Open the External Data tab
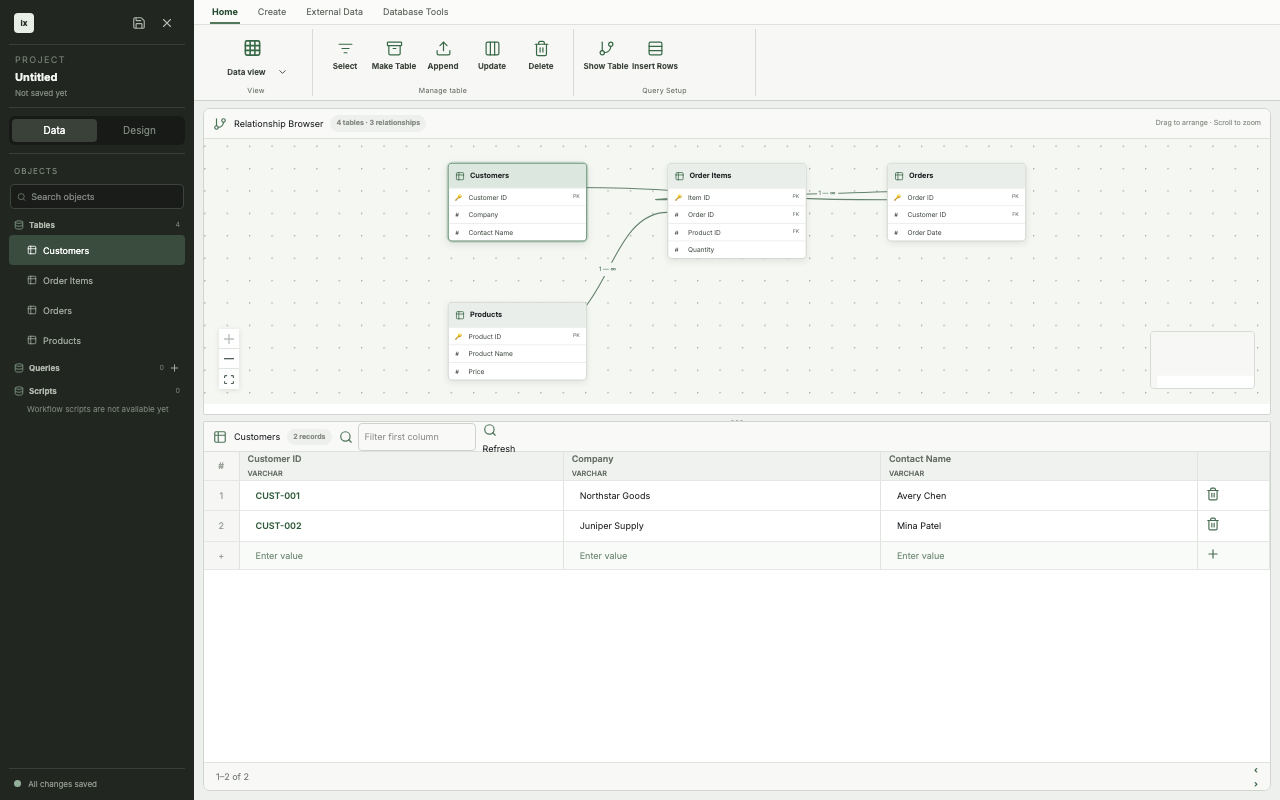The width and height of the screenshot is (1280, 800). pyautogui.click(x=334, y=12)
